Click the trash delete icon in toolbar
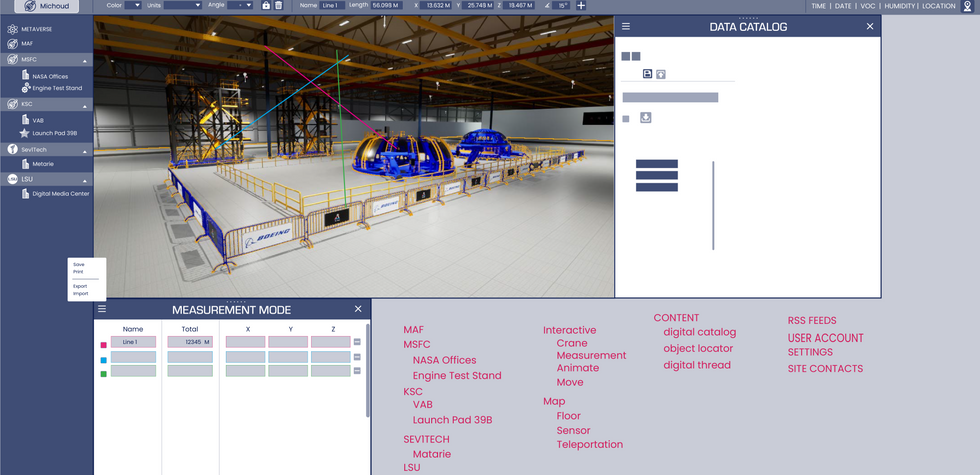This screenshot has height=475, width=980. (x=279, y=5)
